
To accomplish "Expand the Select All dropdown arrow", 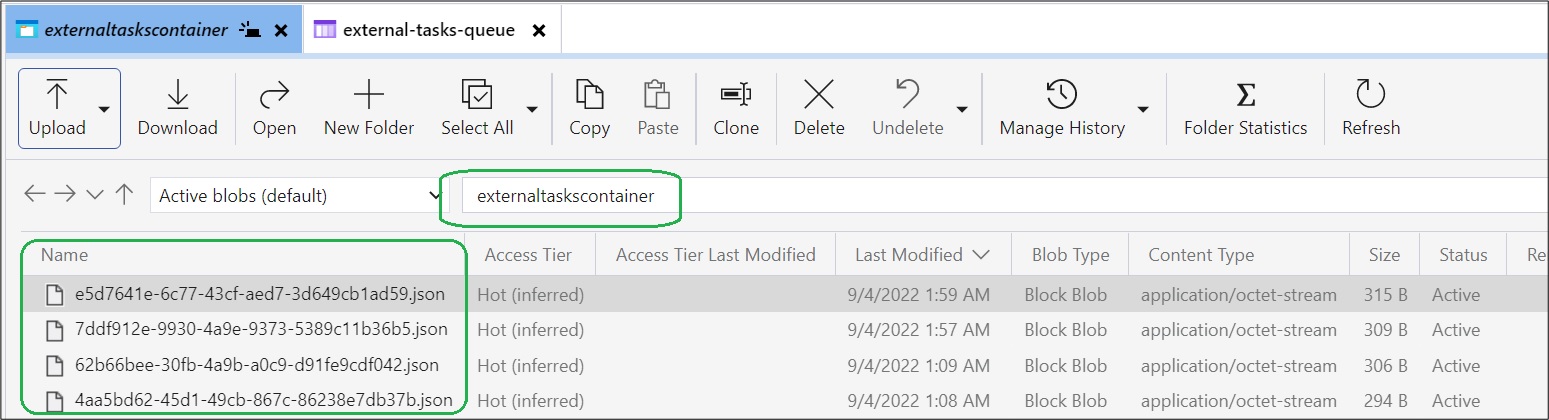I will 532,109.
